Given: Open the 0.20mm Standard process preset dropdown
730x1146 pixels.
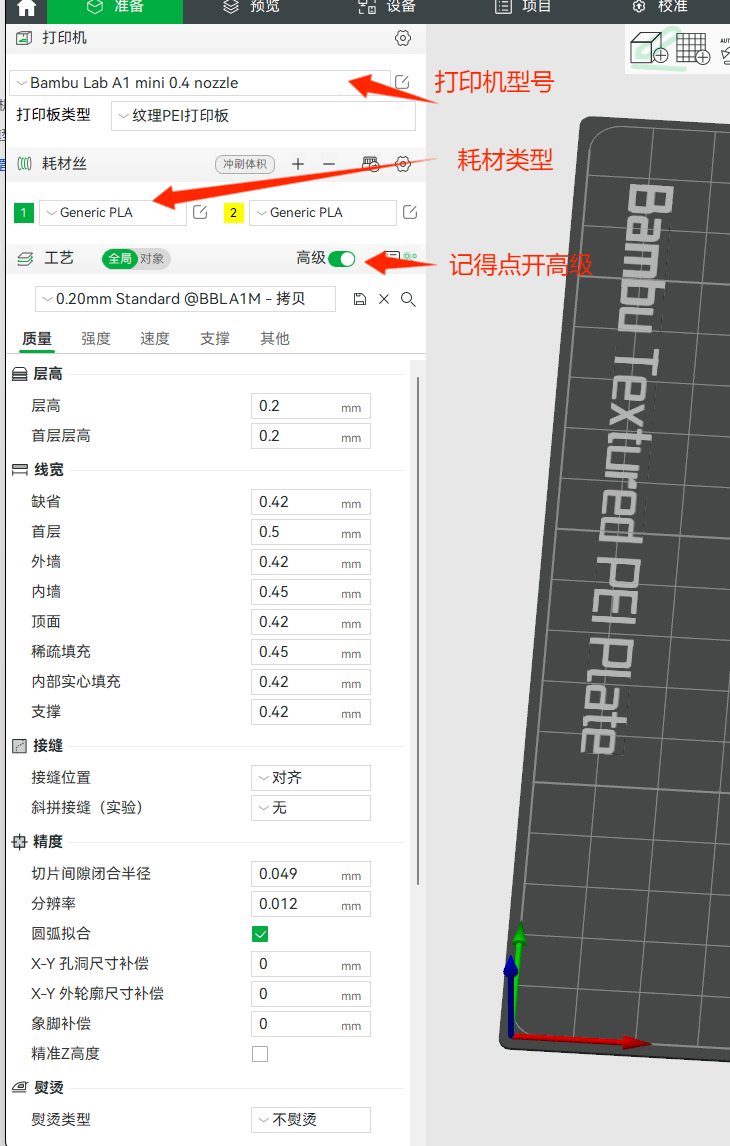Looking at the screenshot, I should tap(186, 299).
